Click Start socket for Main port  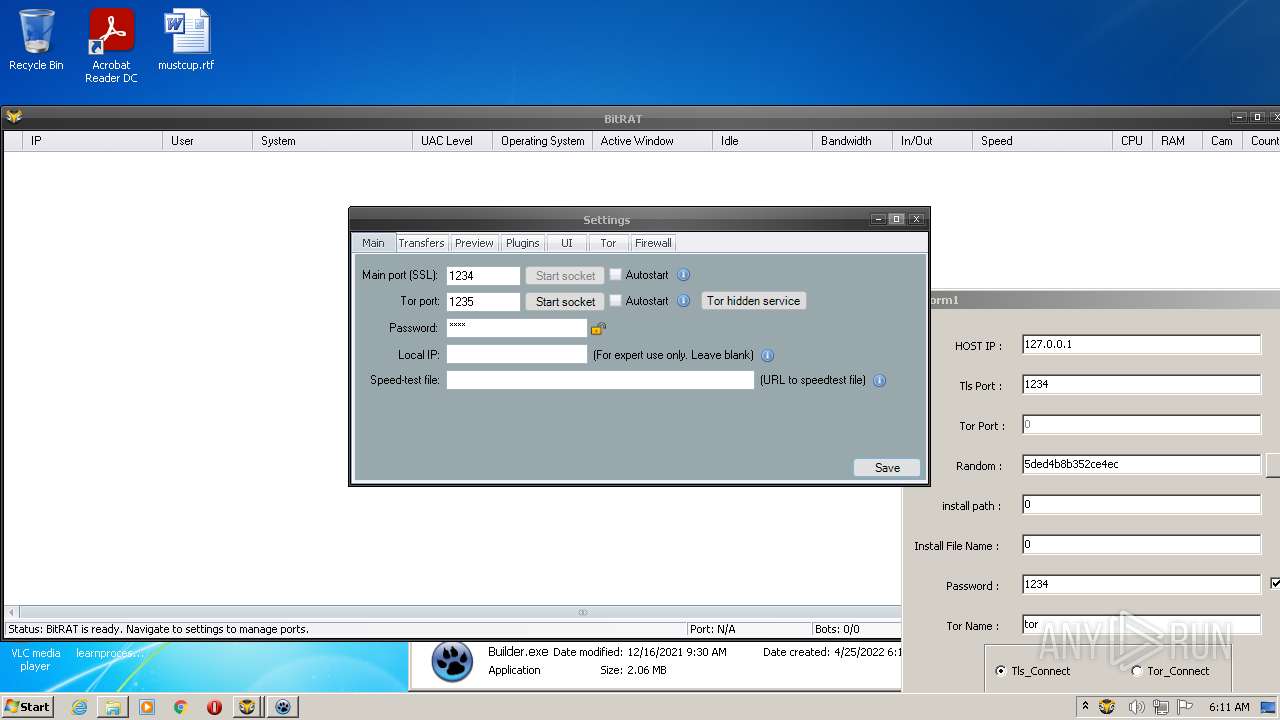565,275
